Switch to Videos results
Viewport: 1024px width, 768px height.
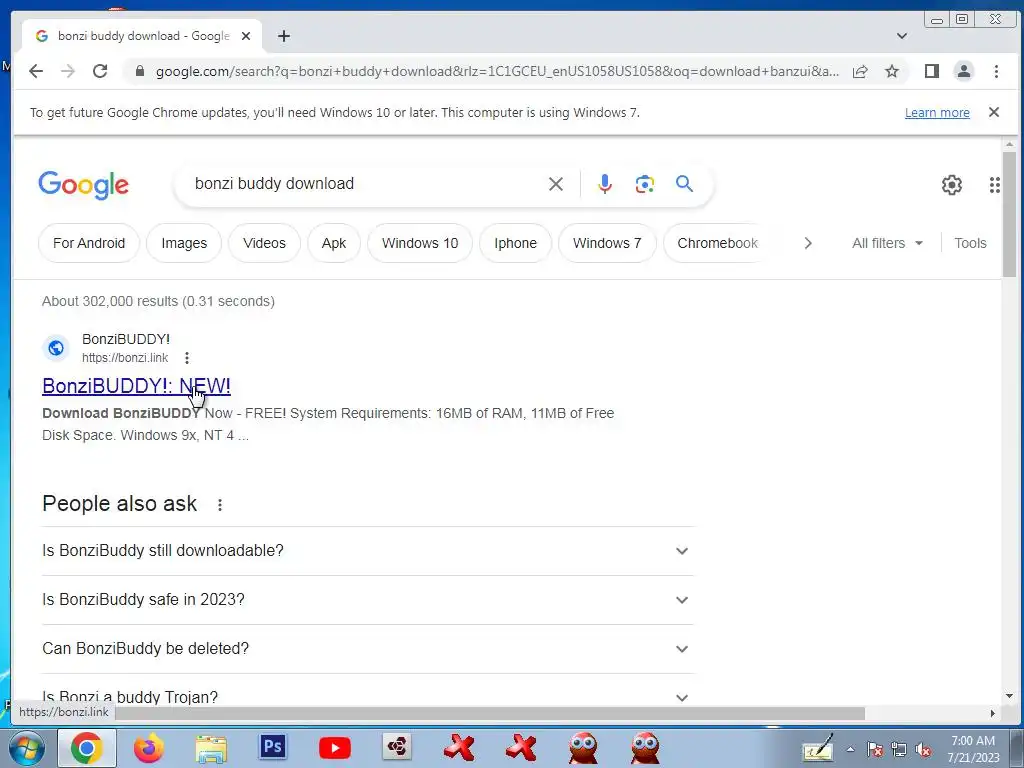coord(264,243)
